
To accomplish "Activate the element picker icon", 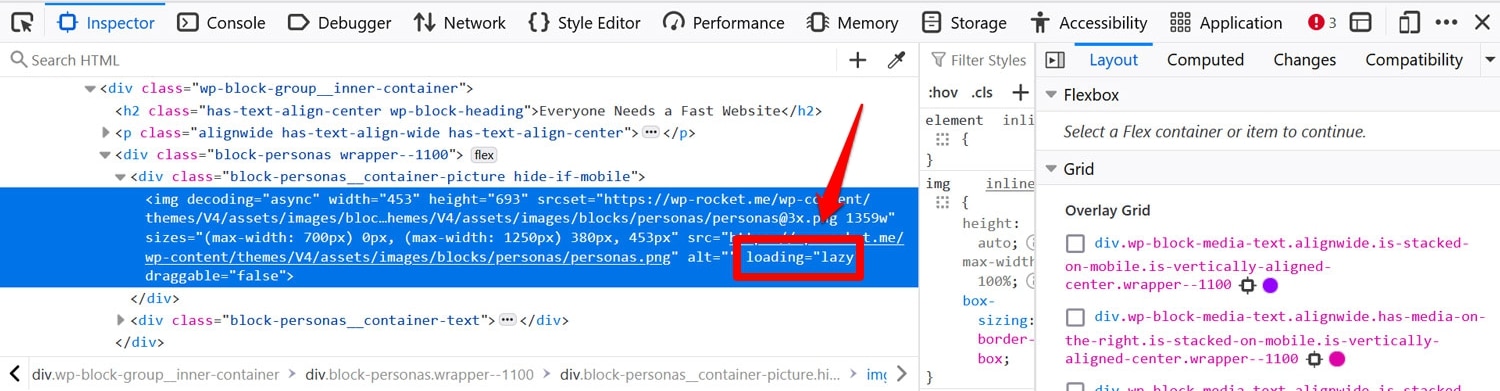I will coord(22,22).
